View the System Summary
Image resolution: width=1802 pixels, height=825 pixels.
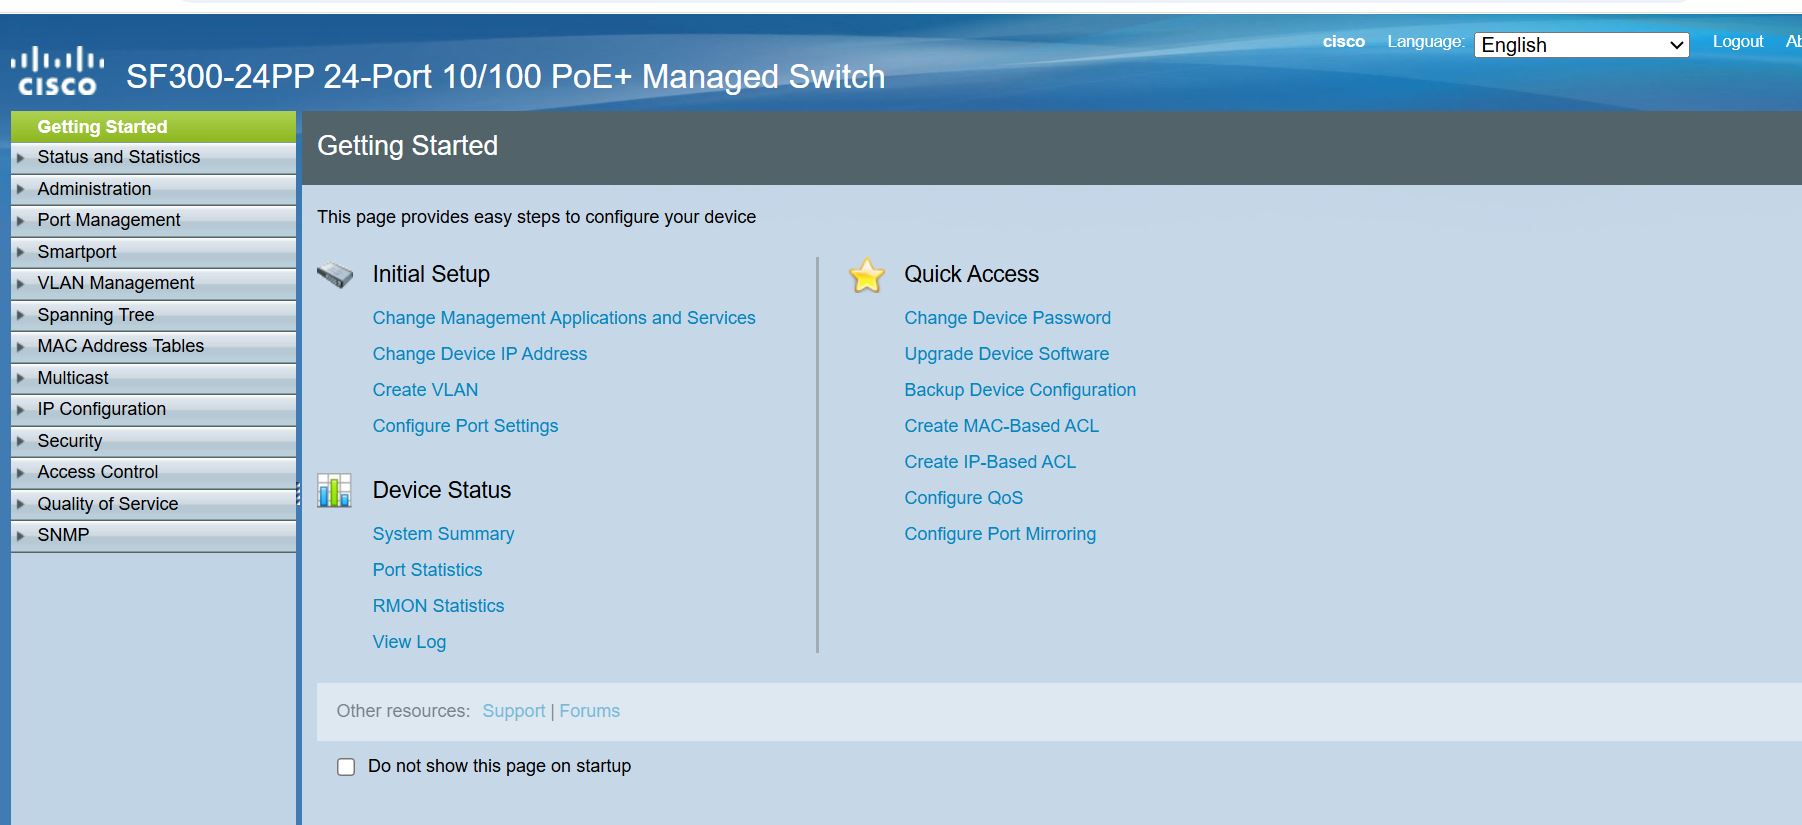point(443,534)
